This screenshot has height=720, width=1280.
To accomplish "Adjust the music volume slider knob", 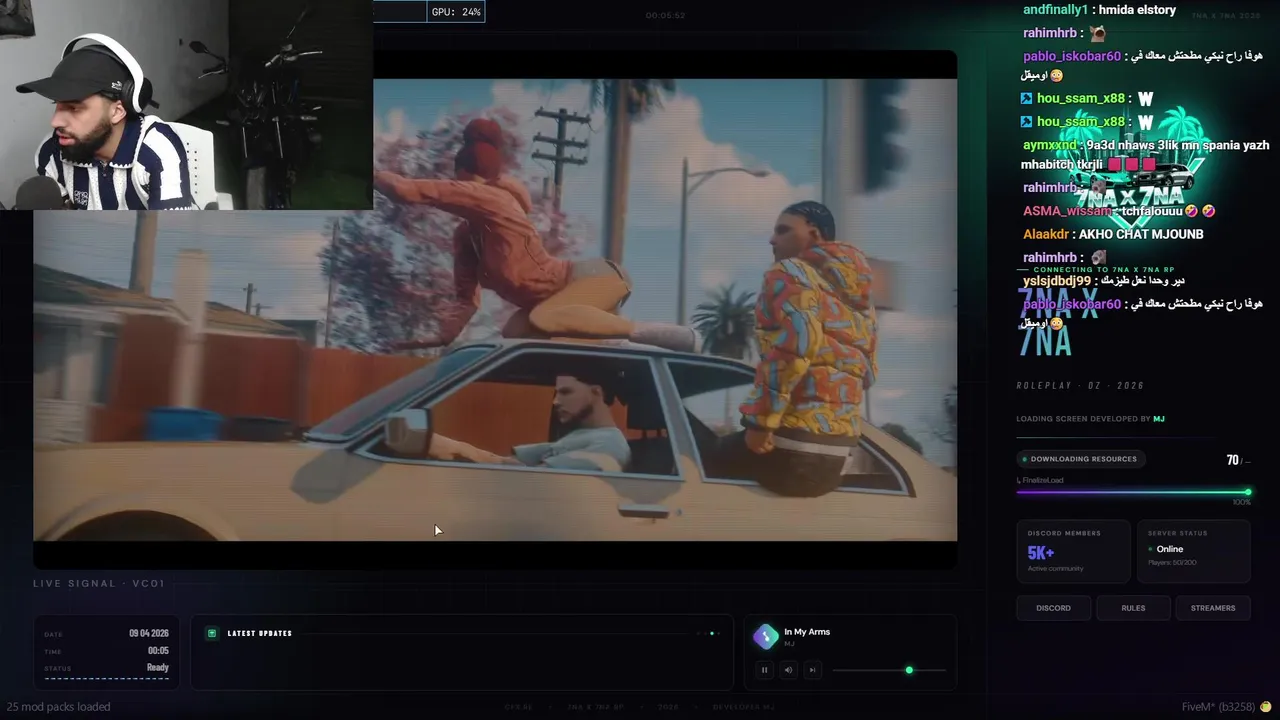I will coord(909,670).
